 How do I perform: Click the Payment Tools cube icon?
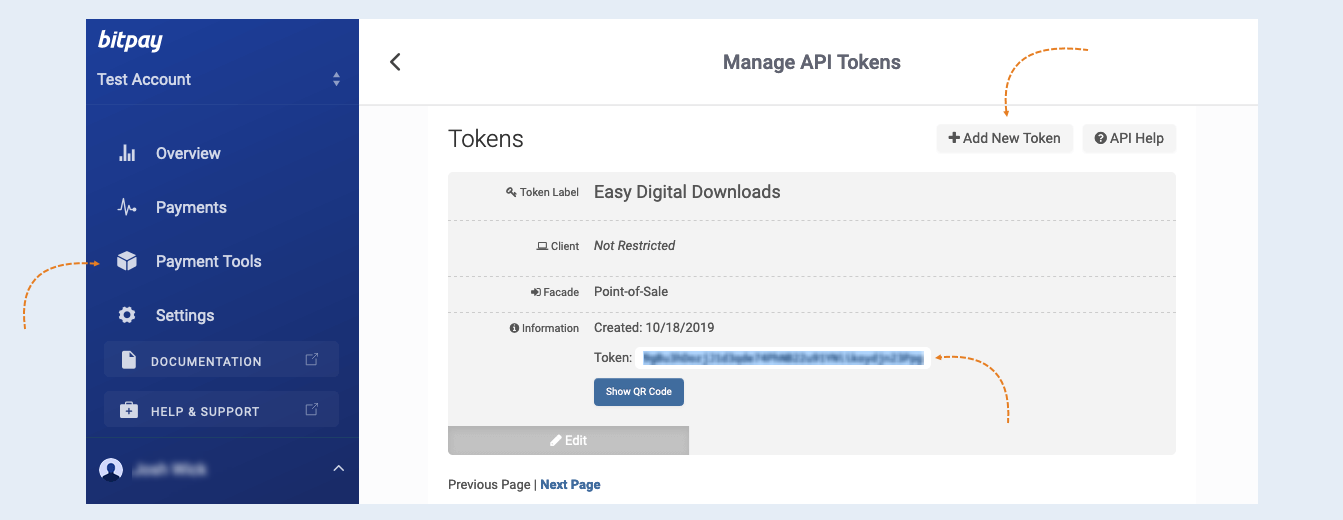(127, 261)
